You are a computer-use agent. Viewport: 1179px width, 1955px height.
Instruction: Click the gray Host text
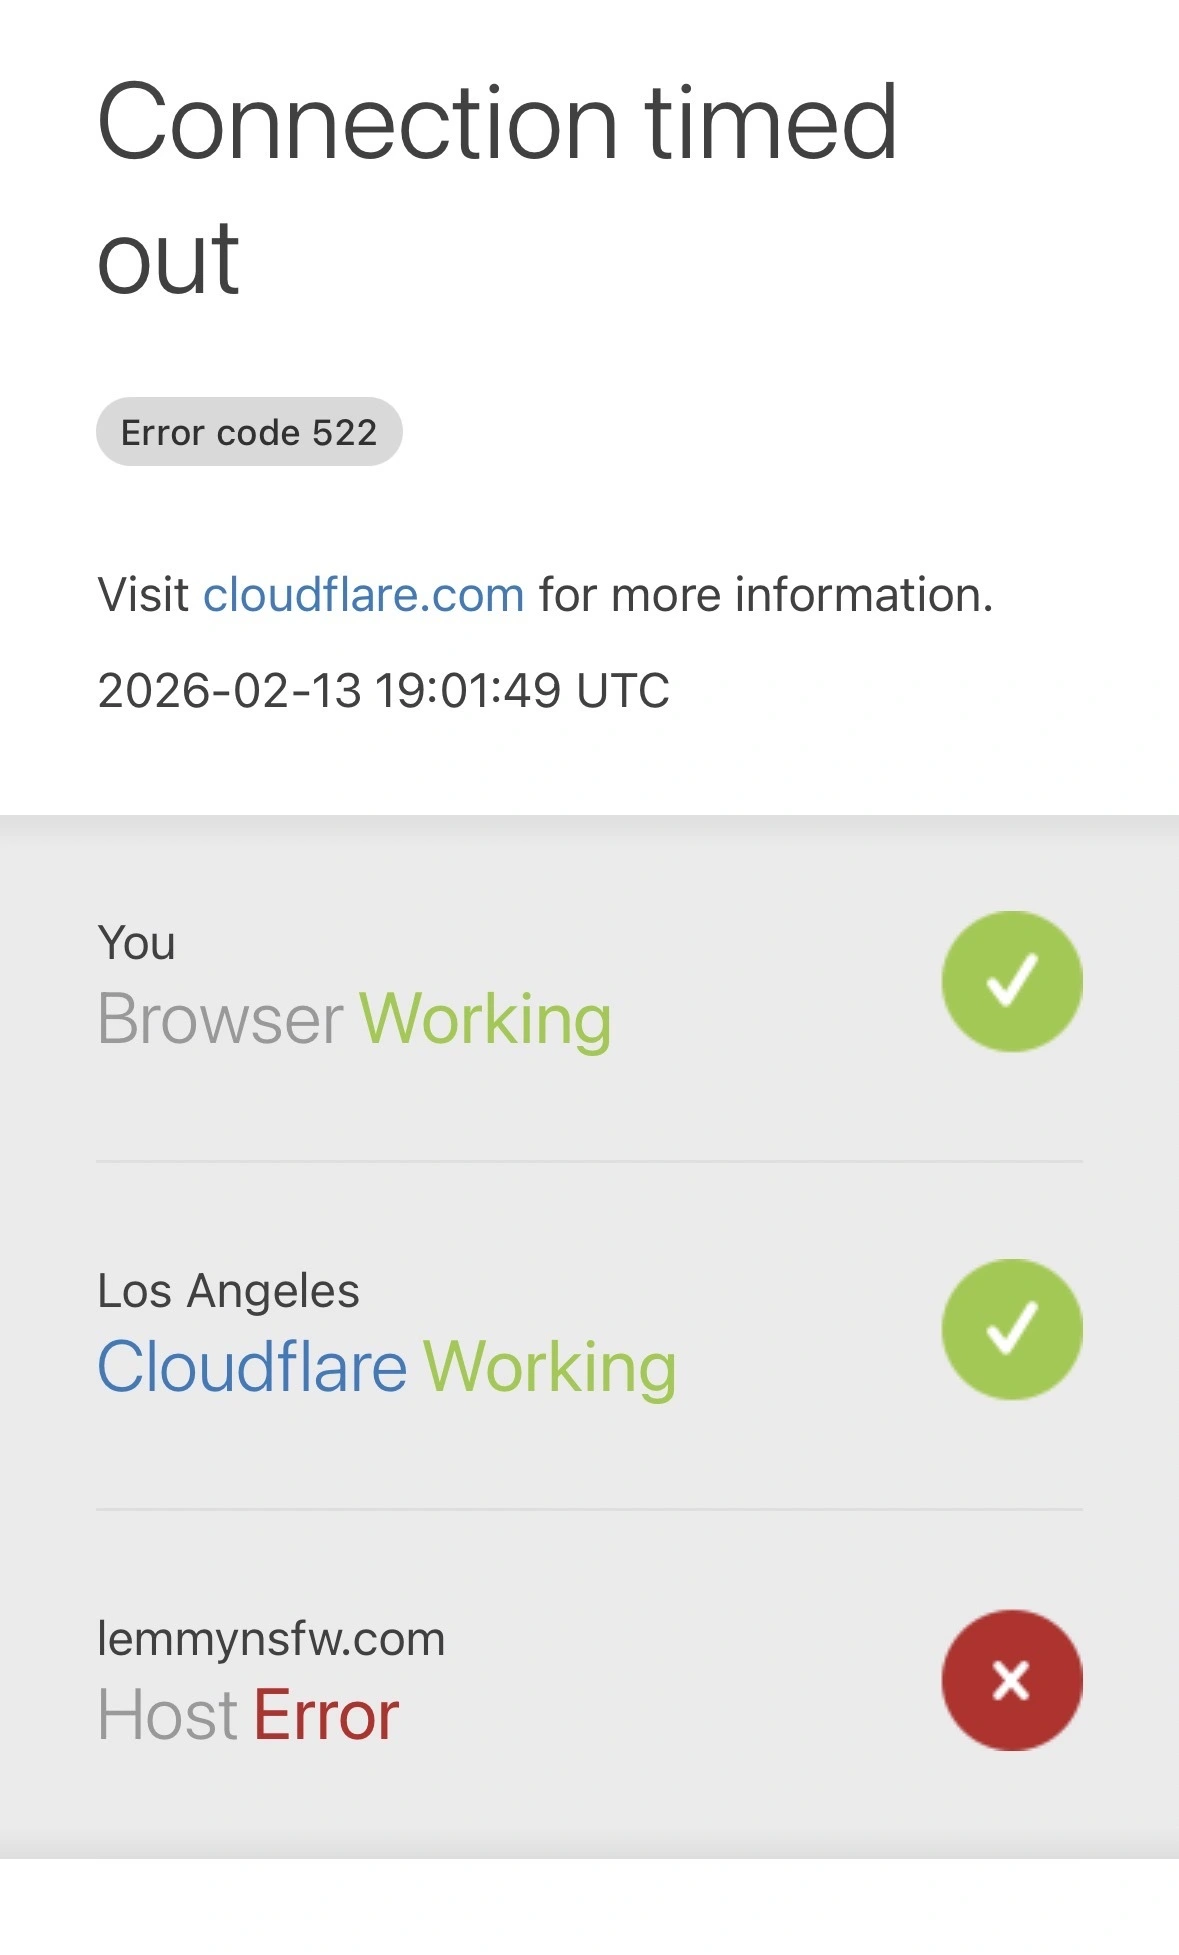point(168,1715)
